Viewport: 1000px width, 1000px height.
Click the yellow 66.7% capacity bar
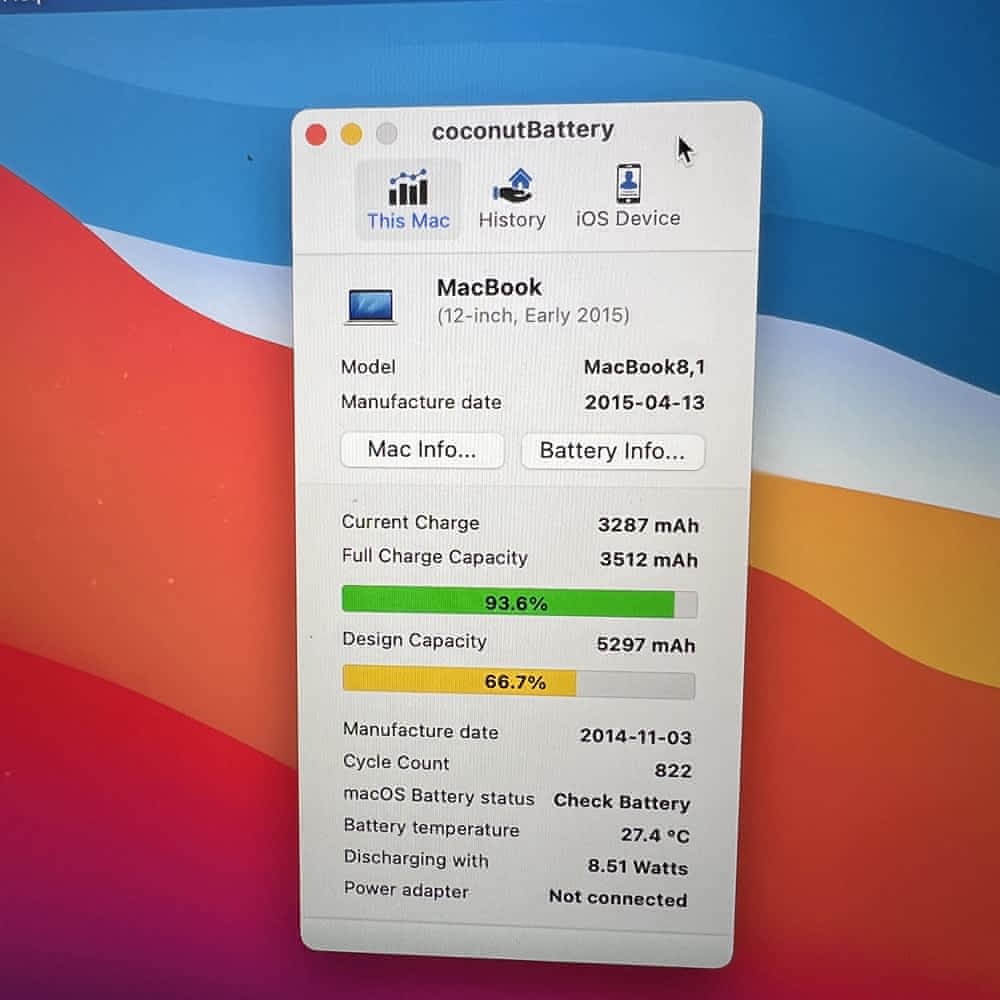(x=518, y=682)
